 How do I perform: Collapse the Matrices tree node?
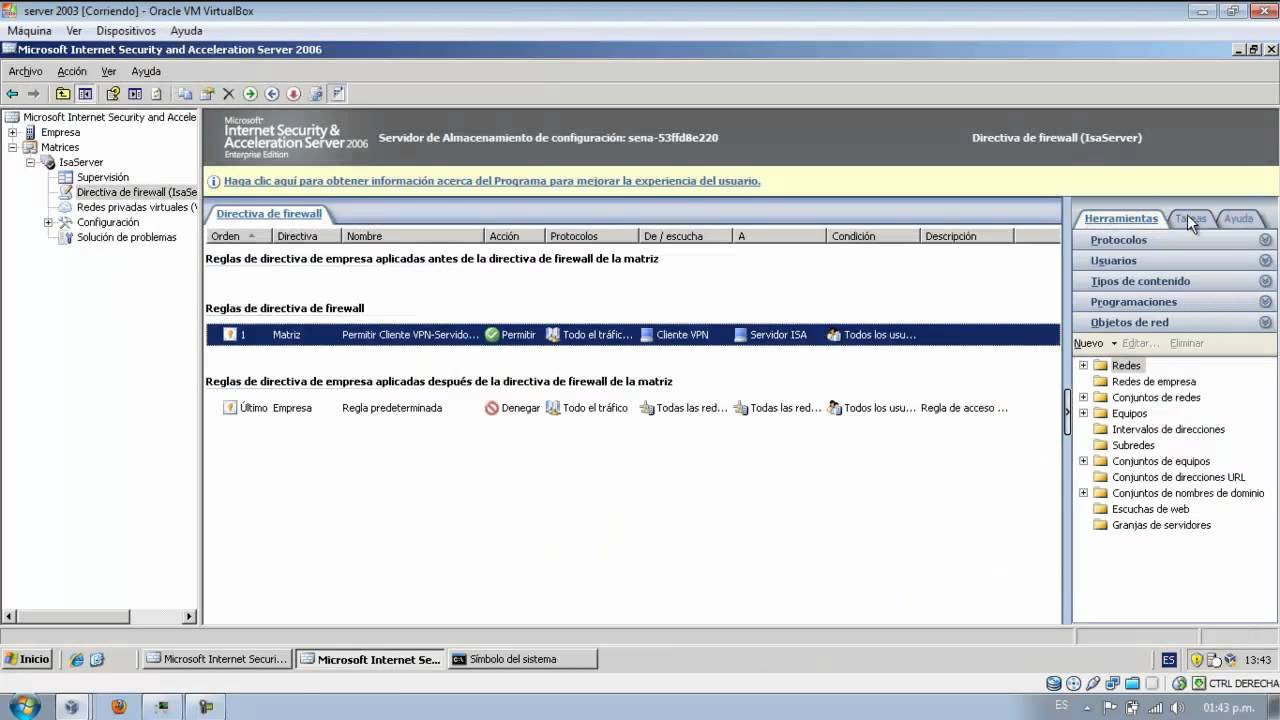click(12, 147)
